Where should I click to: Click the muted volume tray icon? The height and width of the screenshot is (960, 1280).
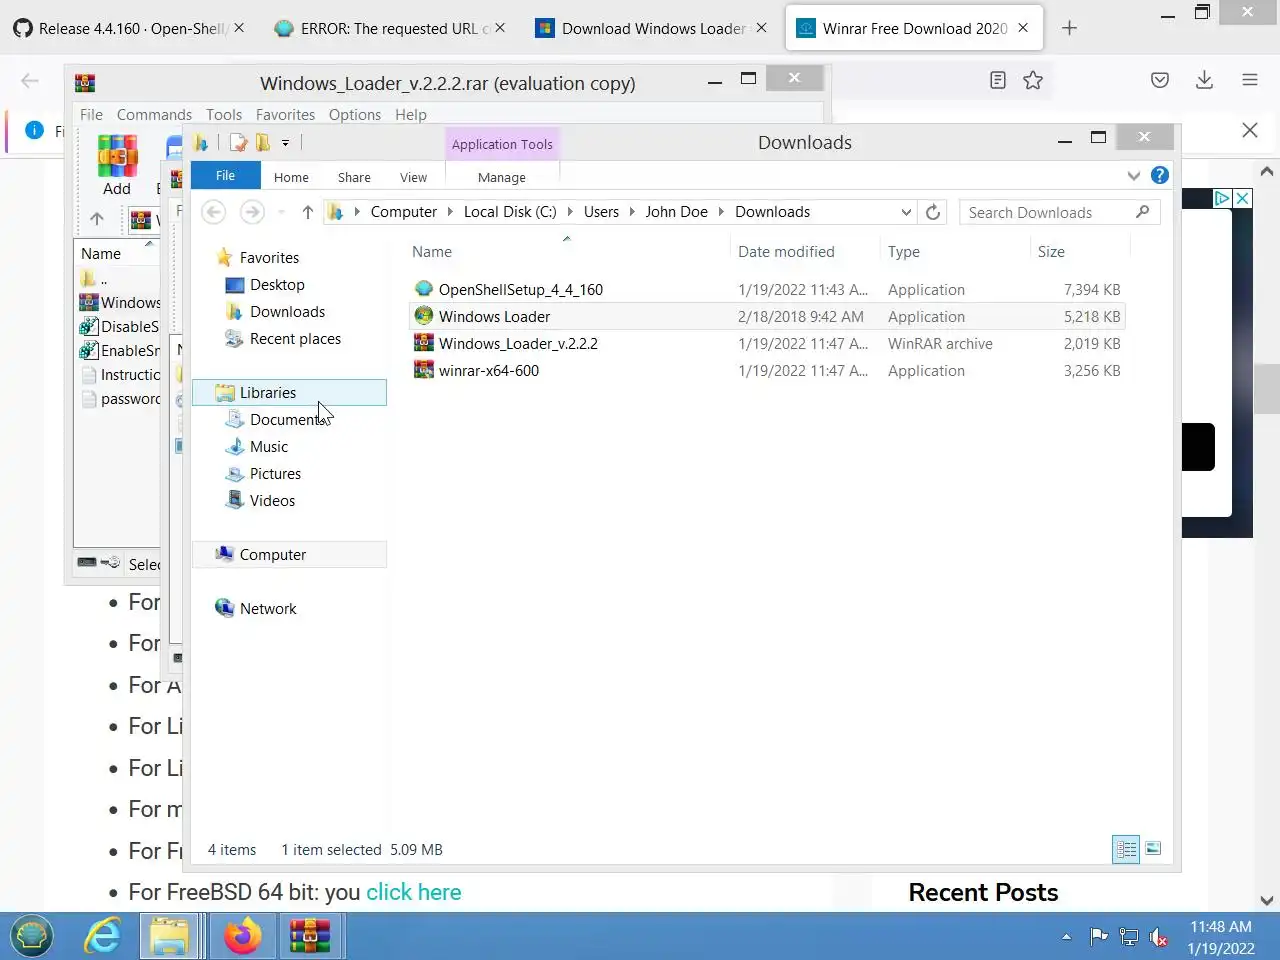click(1159, 937)
